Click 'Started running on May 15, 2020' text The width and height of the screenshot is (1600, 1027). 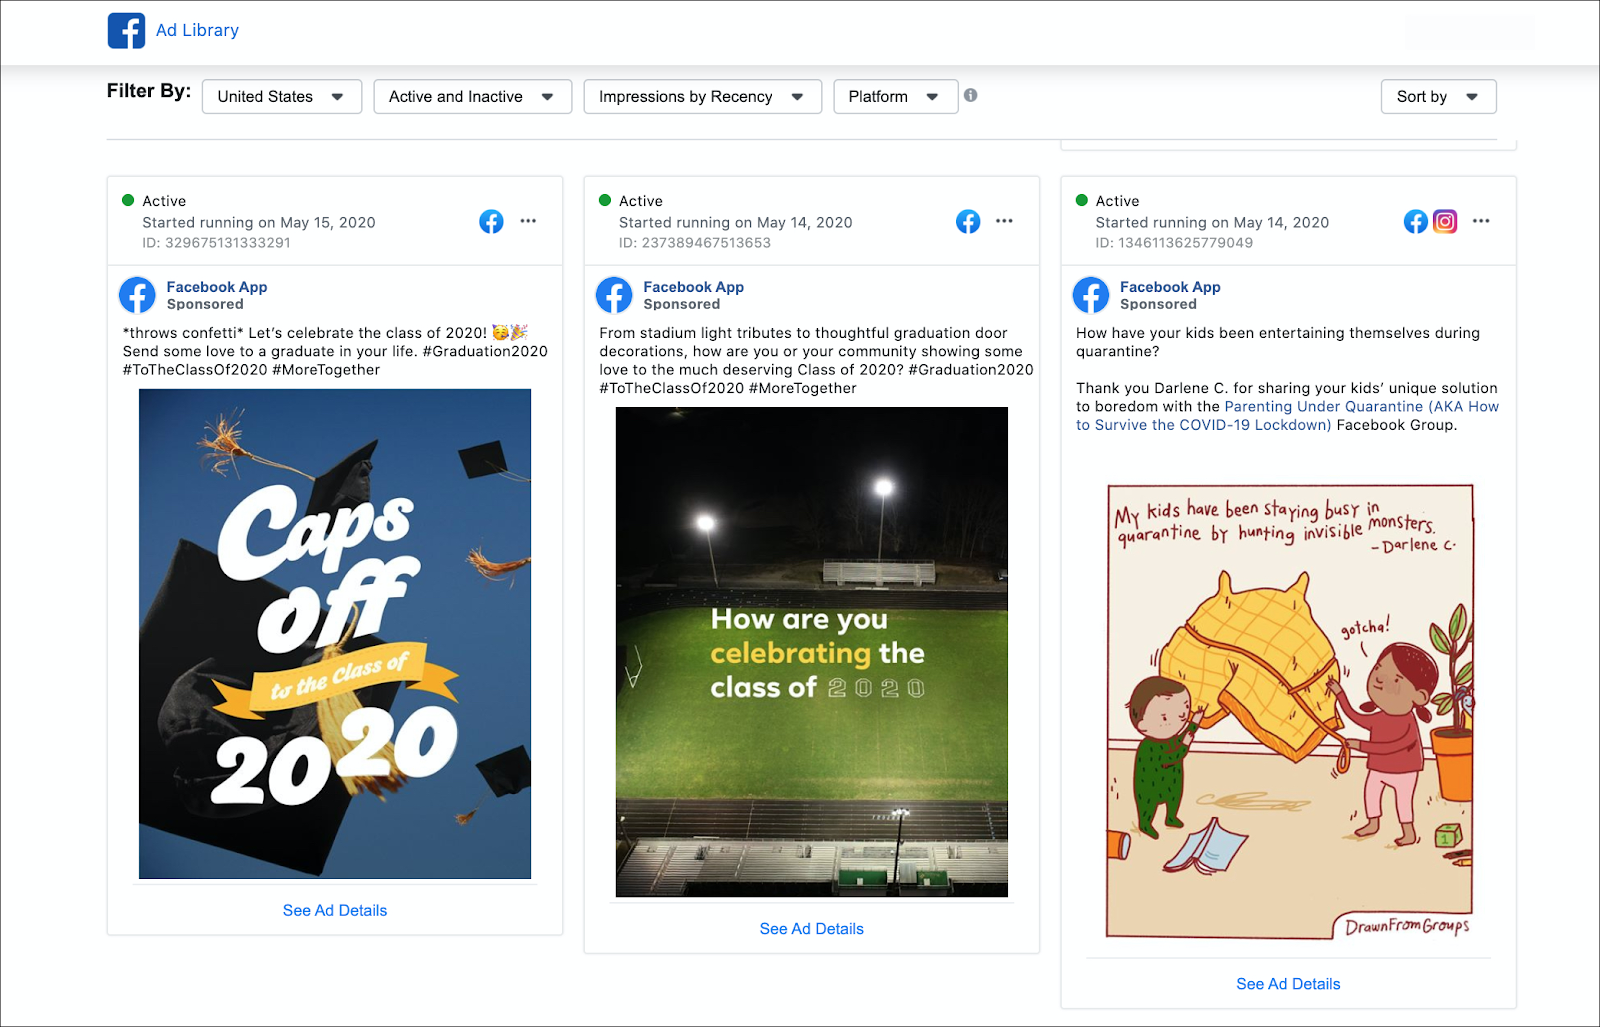click(x=259, y=223)
